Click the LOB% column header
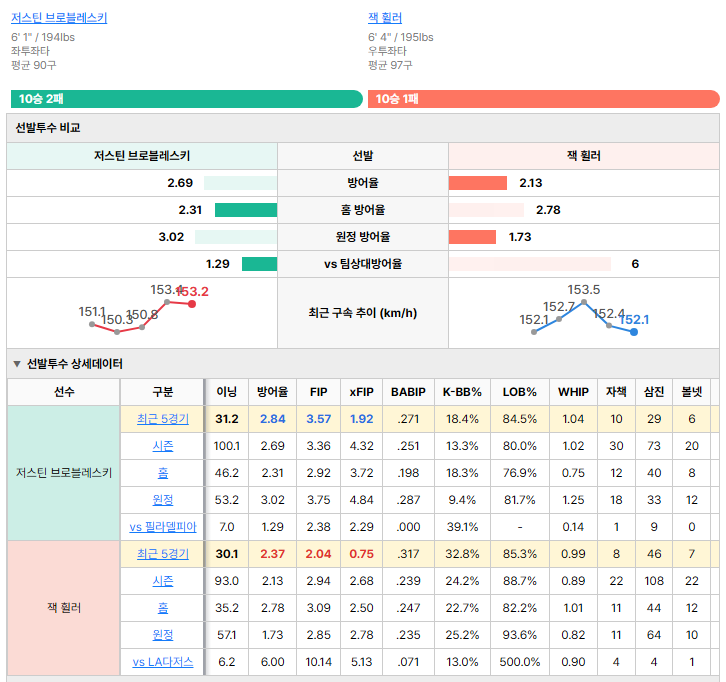The image size is (726, 682). [519, 392]
